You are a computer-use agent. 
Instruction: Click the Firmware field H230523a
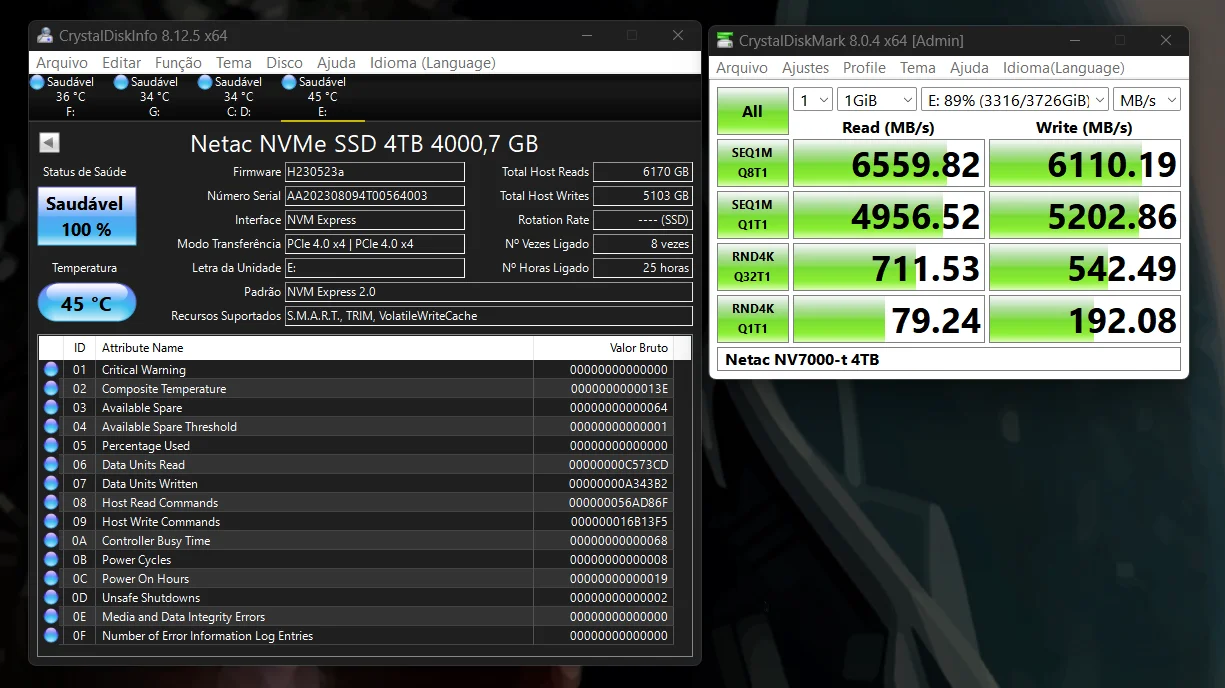tap(375, 172)
